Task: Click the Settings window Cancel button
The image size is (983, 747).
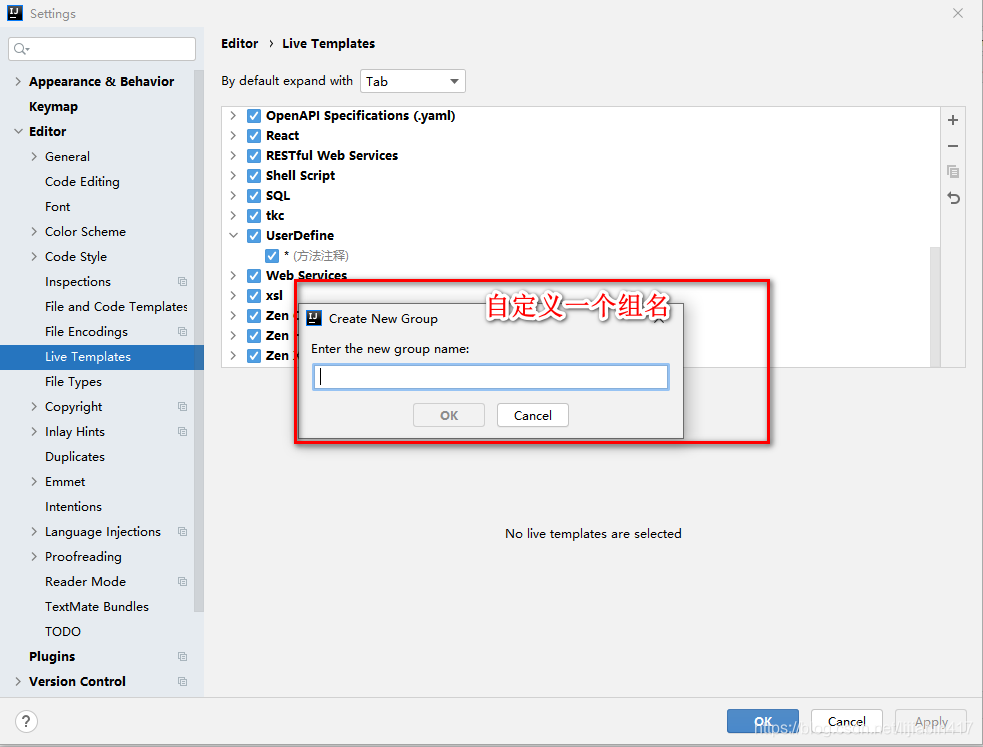Action: tap(847, 721)
